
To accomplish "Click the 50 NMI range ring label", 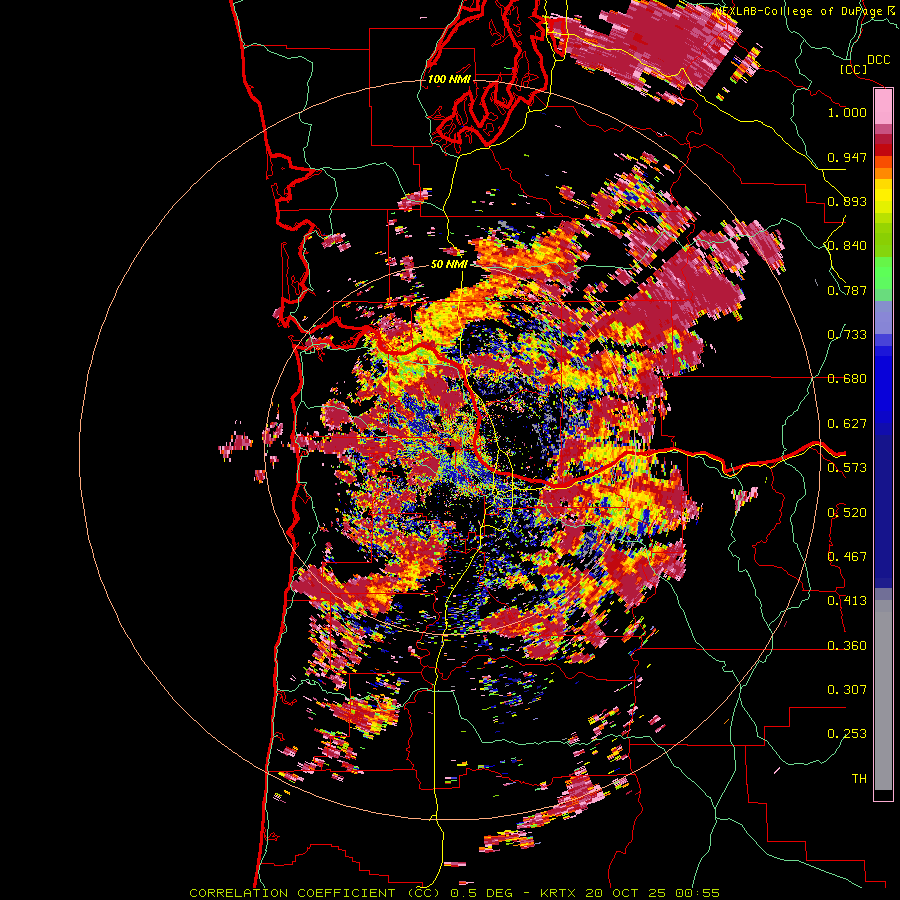I will coord(449,264).
